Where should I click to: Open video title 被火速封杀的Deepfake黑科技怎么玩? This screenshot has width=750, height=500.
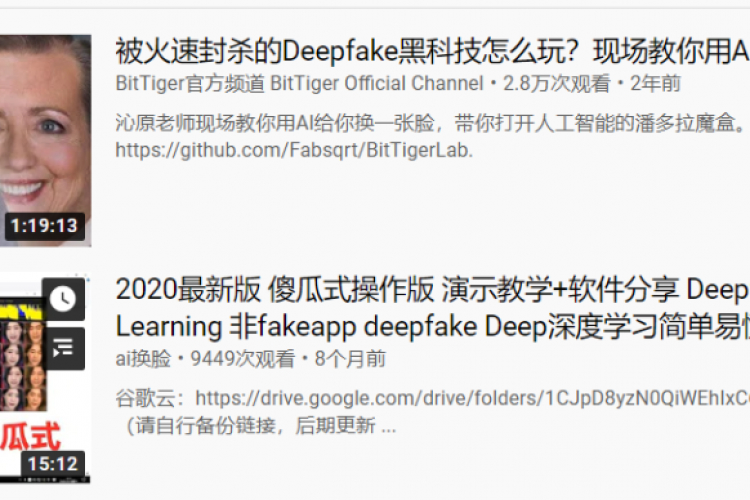432,51
